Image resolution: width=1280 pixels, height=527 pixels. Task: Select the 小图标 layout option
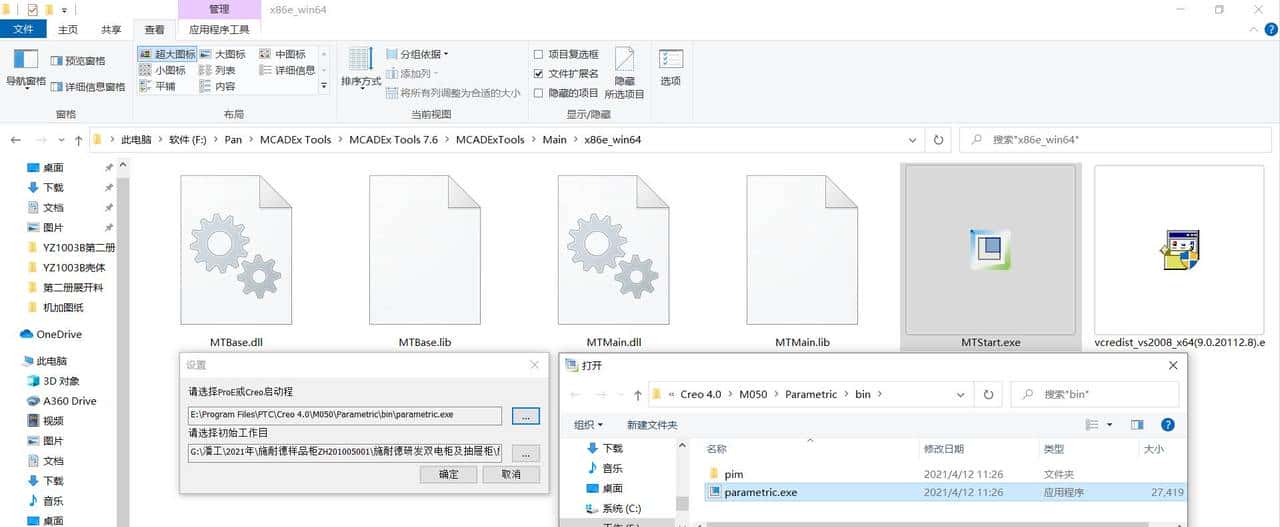coord(162,70)
